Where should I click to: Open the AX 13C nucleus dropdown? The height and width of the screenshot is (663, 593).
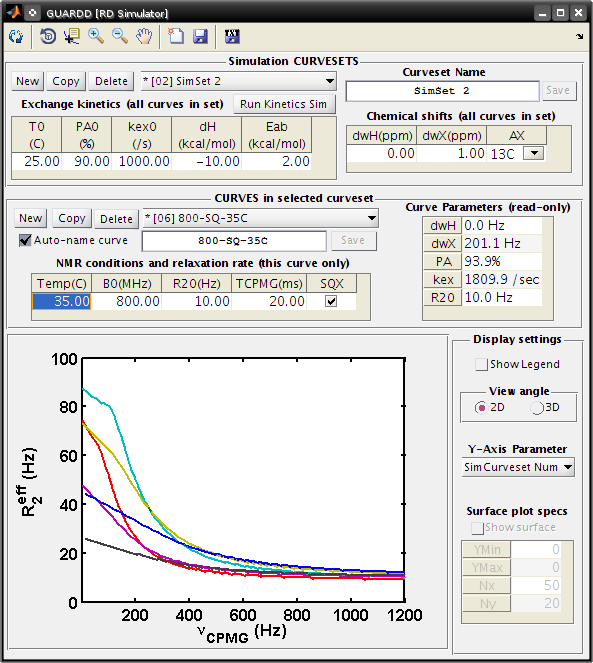tap(534, 153)
